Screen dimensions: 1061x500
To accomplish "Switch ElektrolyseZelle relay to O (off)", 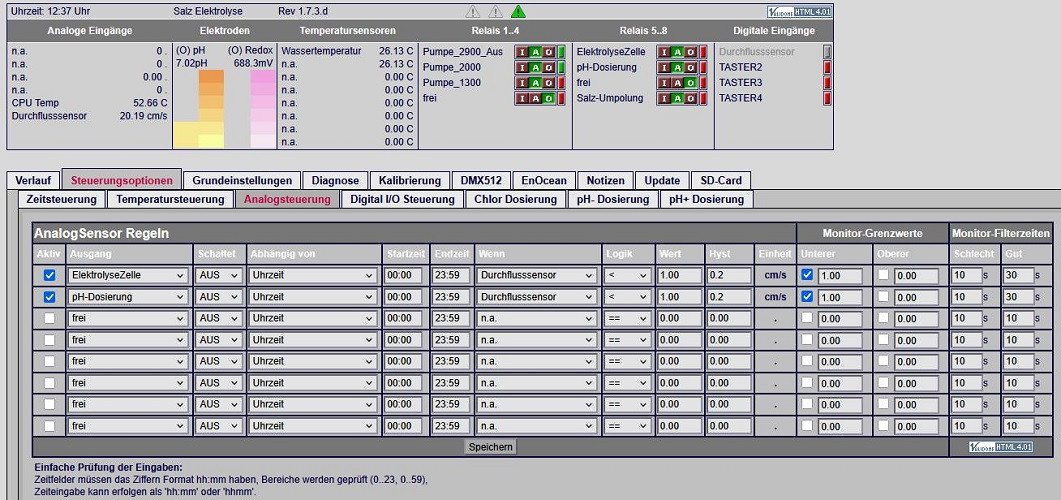I will coord(691,51).
